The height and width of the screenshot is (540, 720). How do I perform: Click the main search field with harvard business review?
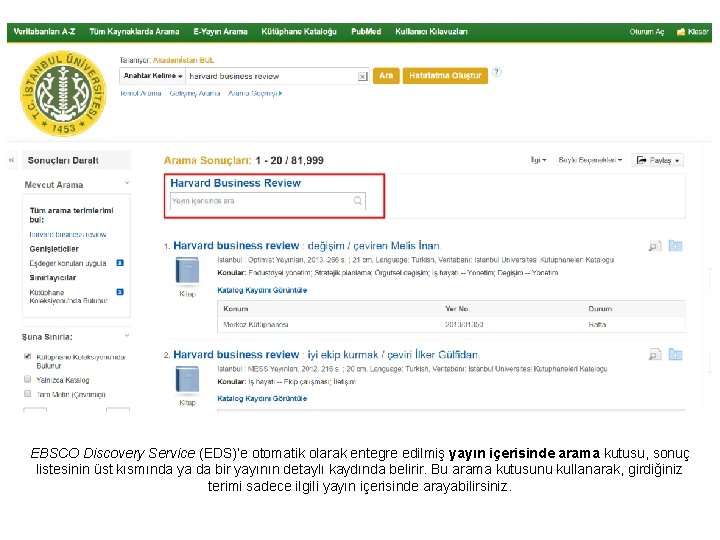[x=272, y=76]
